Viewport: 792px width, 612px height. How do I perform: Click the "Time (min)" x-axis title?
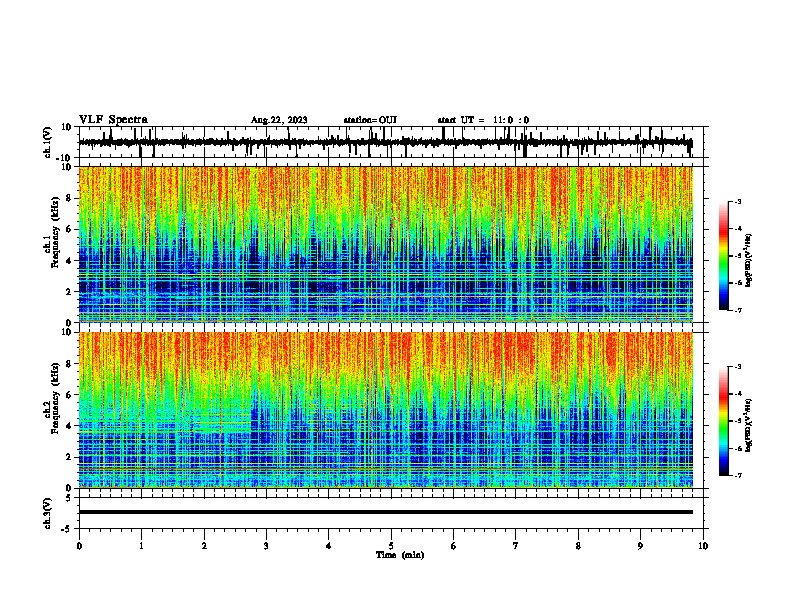coord(400,555)
